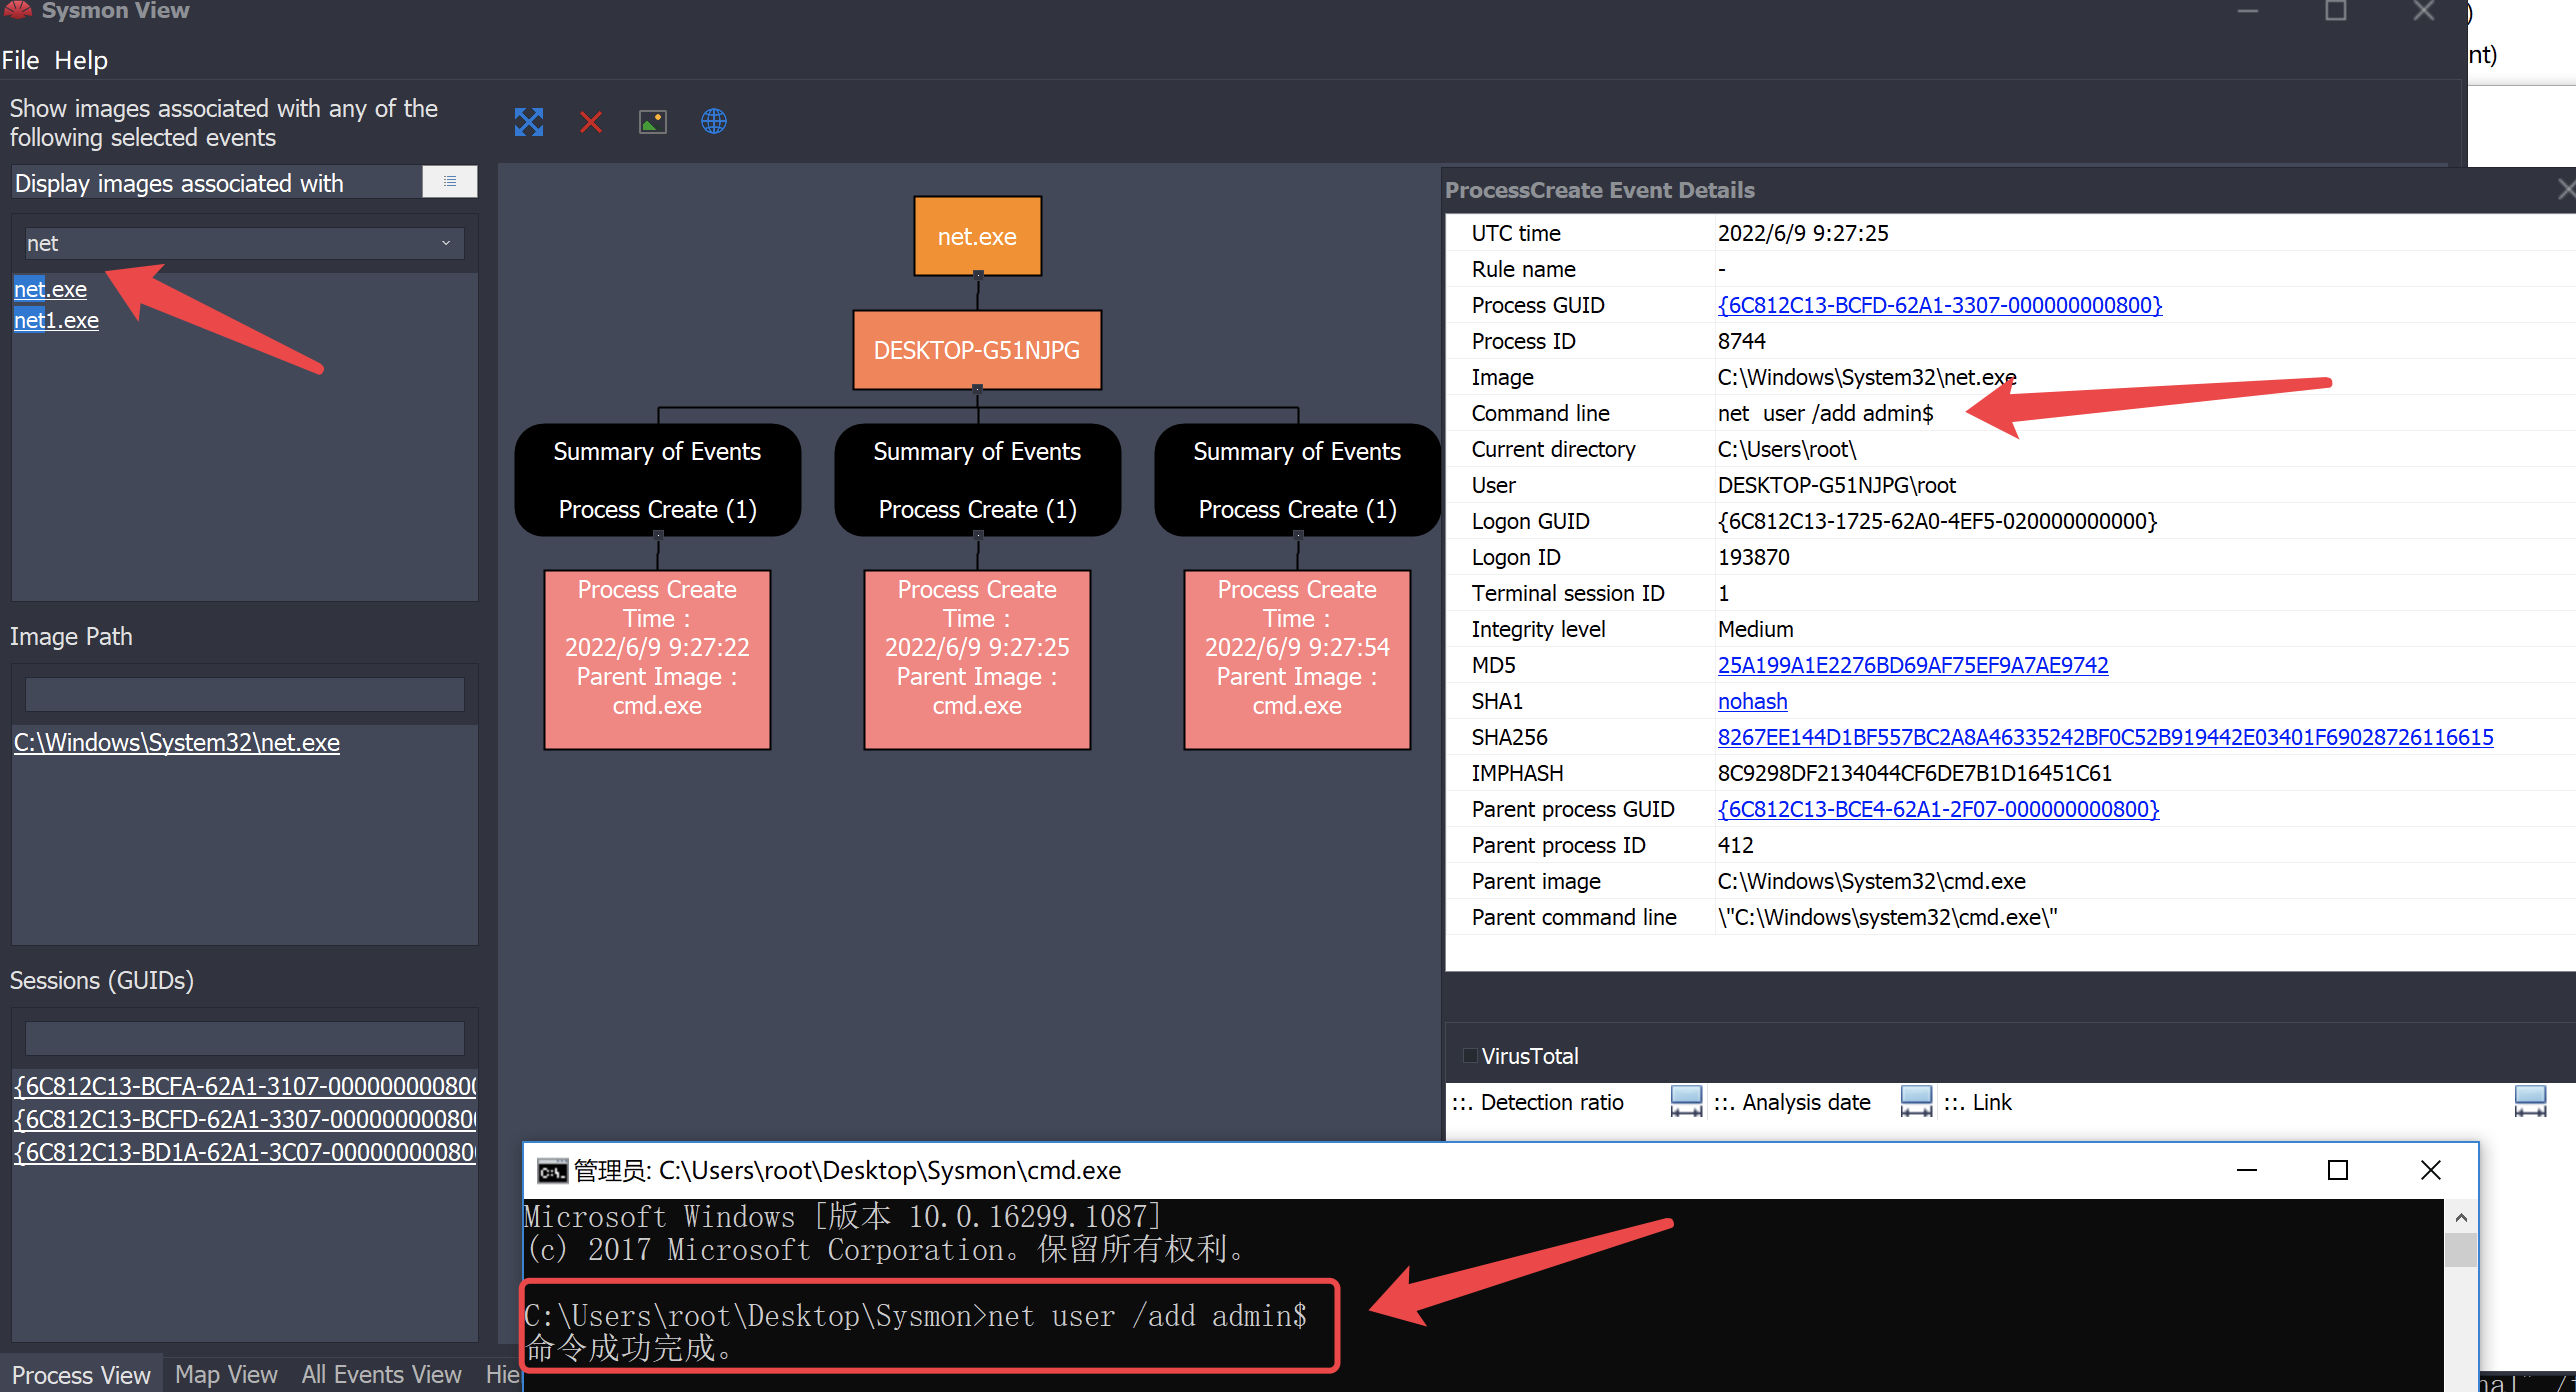Screen dimensions: 2576x1392
Task: Click the red X clear icon
Action: 591,122
